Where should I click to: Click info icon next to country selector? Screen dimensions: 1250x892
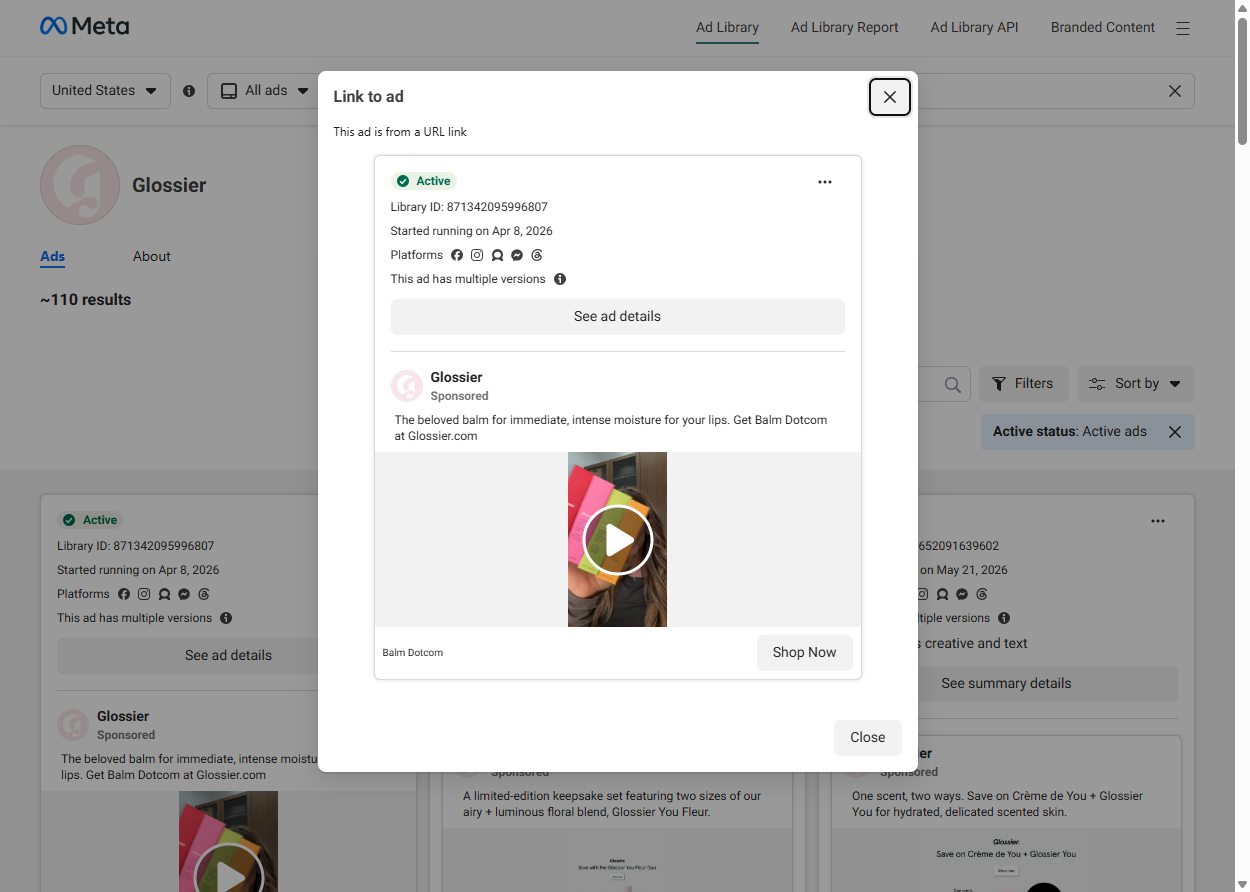click(x=189, y=91)
